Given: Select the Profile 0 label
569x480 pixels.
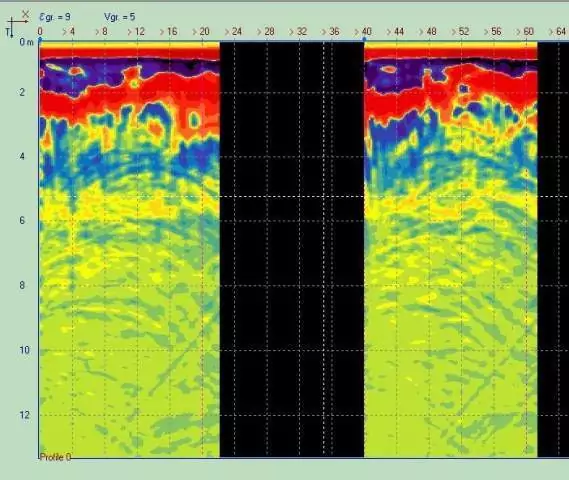Looking at the screenshot, I should (x=55, y=457).
